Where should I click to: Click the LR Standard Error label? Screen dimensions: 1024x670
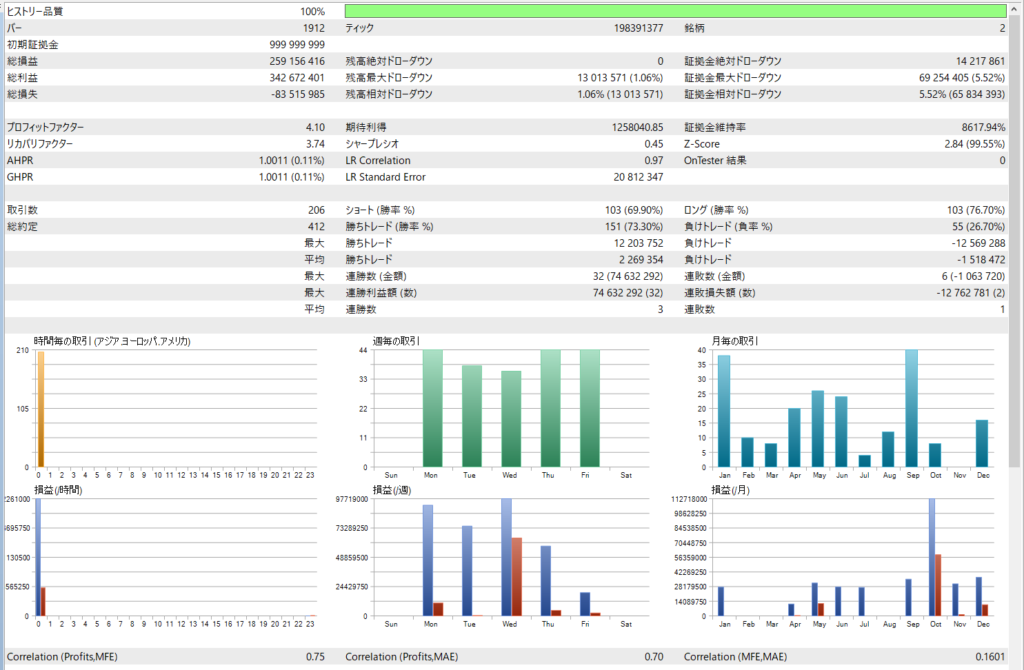[385, 177]
